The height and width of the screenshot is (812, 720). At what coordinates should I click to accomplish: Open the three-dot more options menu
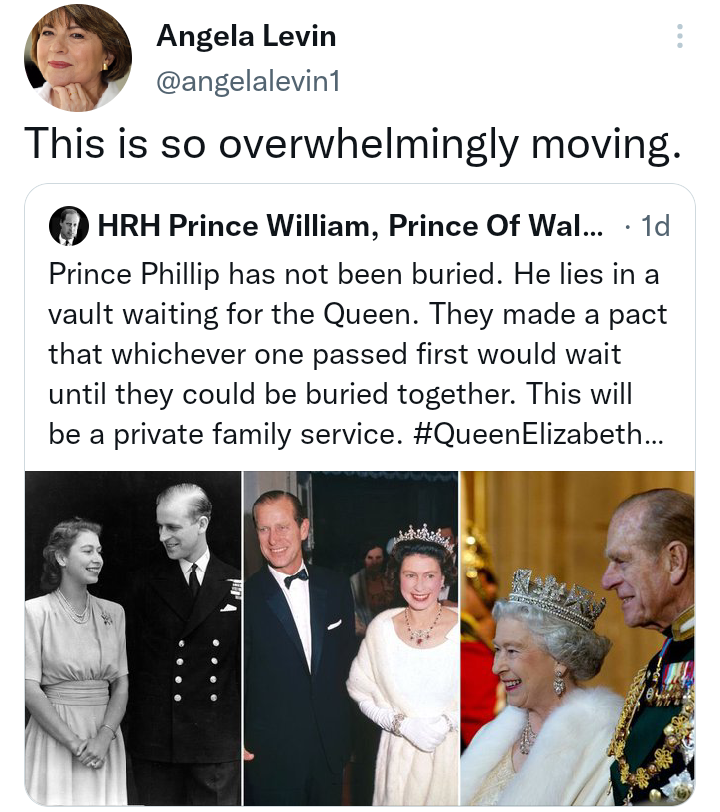pos(680,38)
